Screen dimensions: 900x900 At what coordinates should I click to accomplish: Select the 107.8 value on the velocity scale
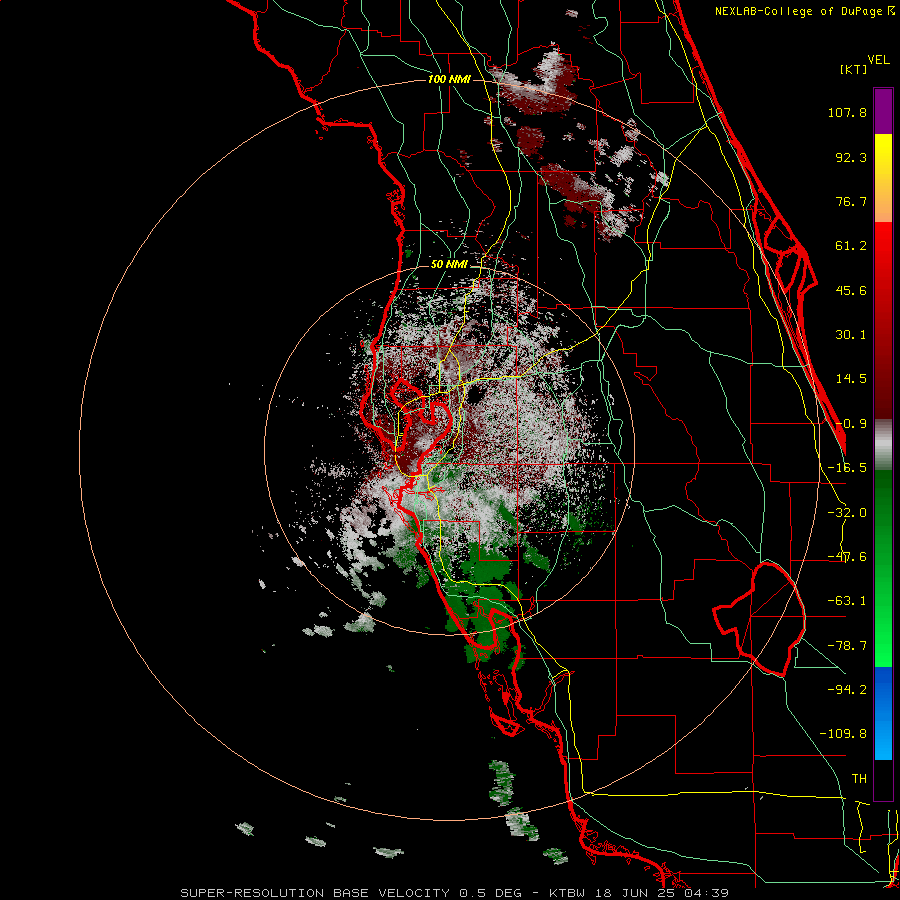pyautogui.click(x=847, y=112)
